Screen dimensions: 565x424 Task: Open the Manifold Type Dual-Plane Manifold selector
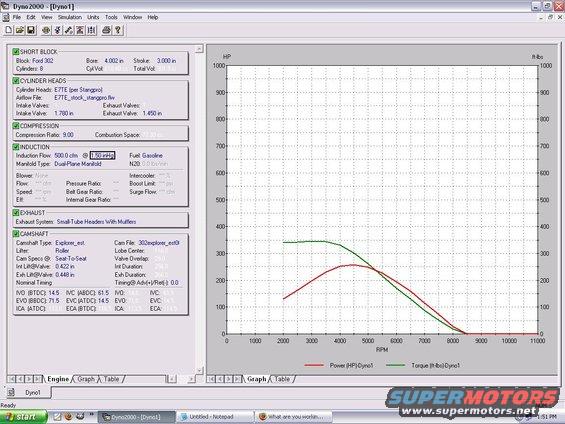78,164
